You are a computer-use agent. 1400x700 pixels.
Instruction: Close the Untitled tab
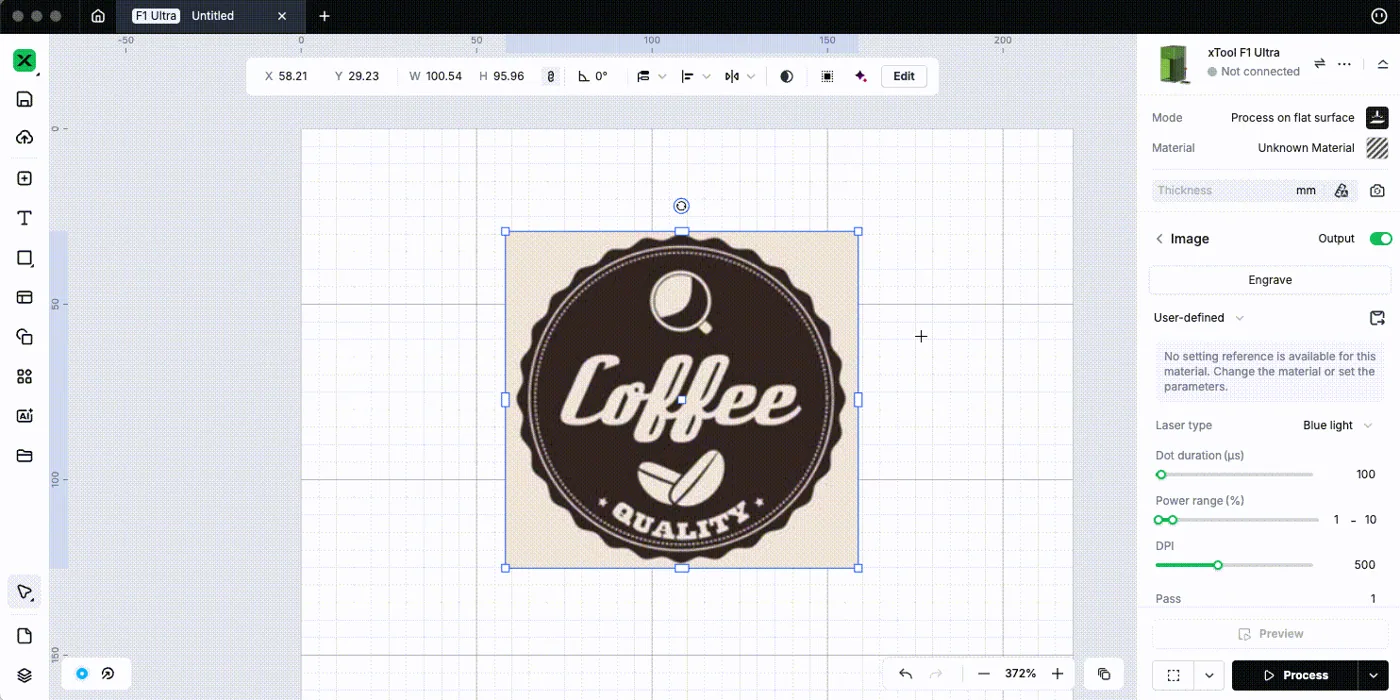(x=282, y=16)
